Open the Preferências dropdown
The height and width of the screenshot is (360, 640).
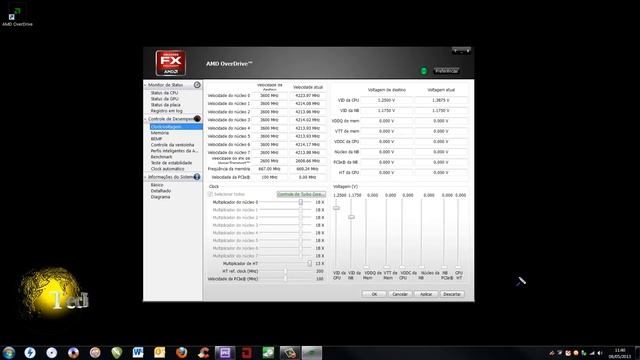446,71
